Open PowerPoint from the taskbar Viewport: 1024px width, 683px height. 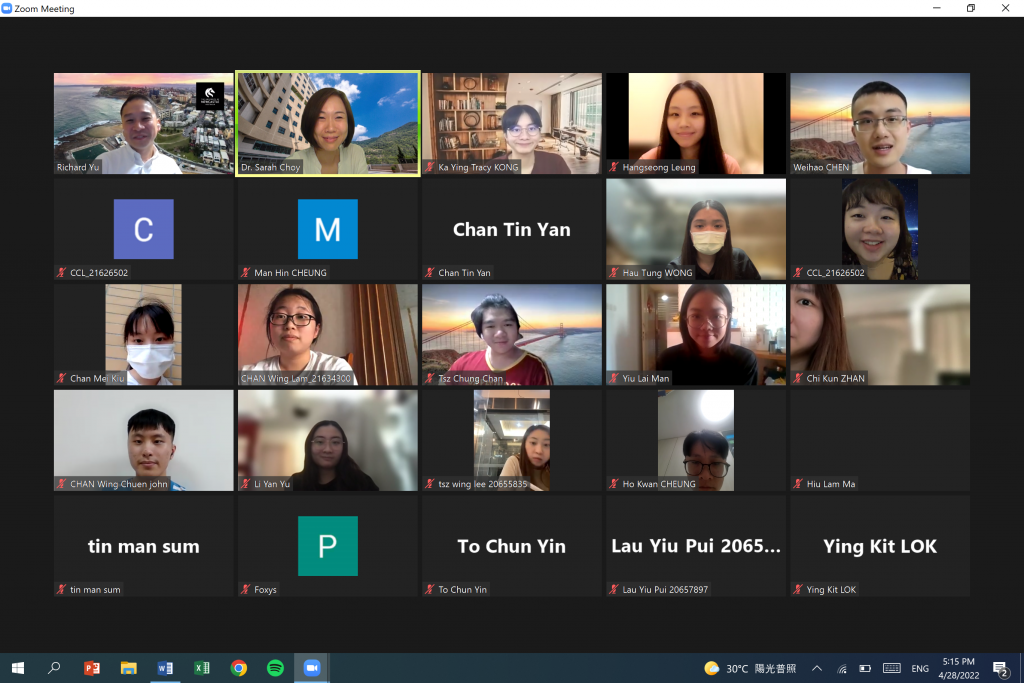(91, 668)
